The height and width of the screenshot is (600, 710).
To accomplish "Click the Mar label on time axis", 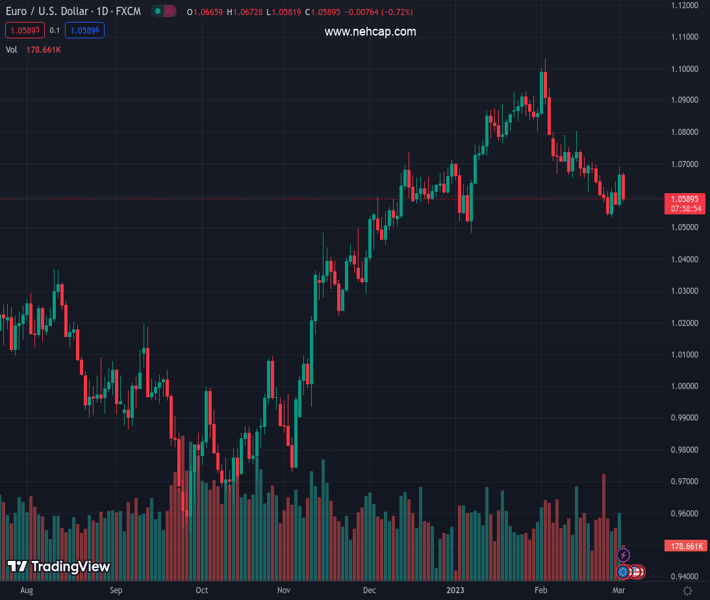I will pyautogui.click(x=617, y=591).
